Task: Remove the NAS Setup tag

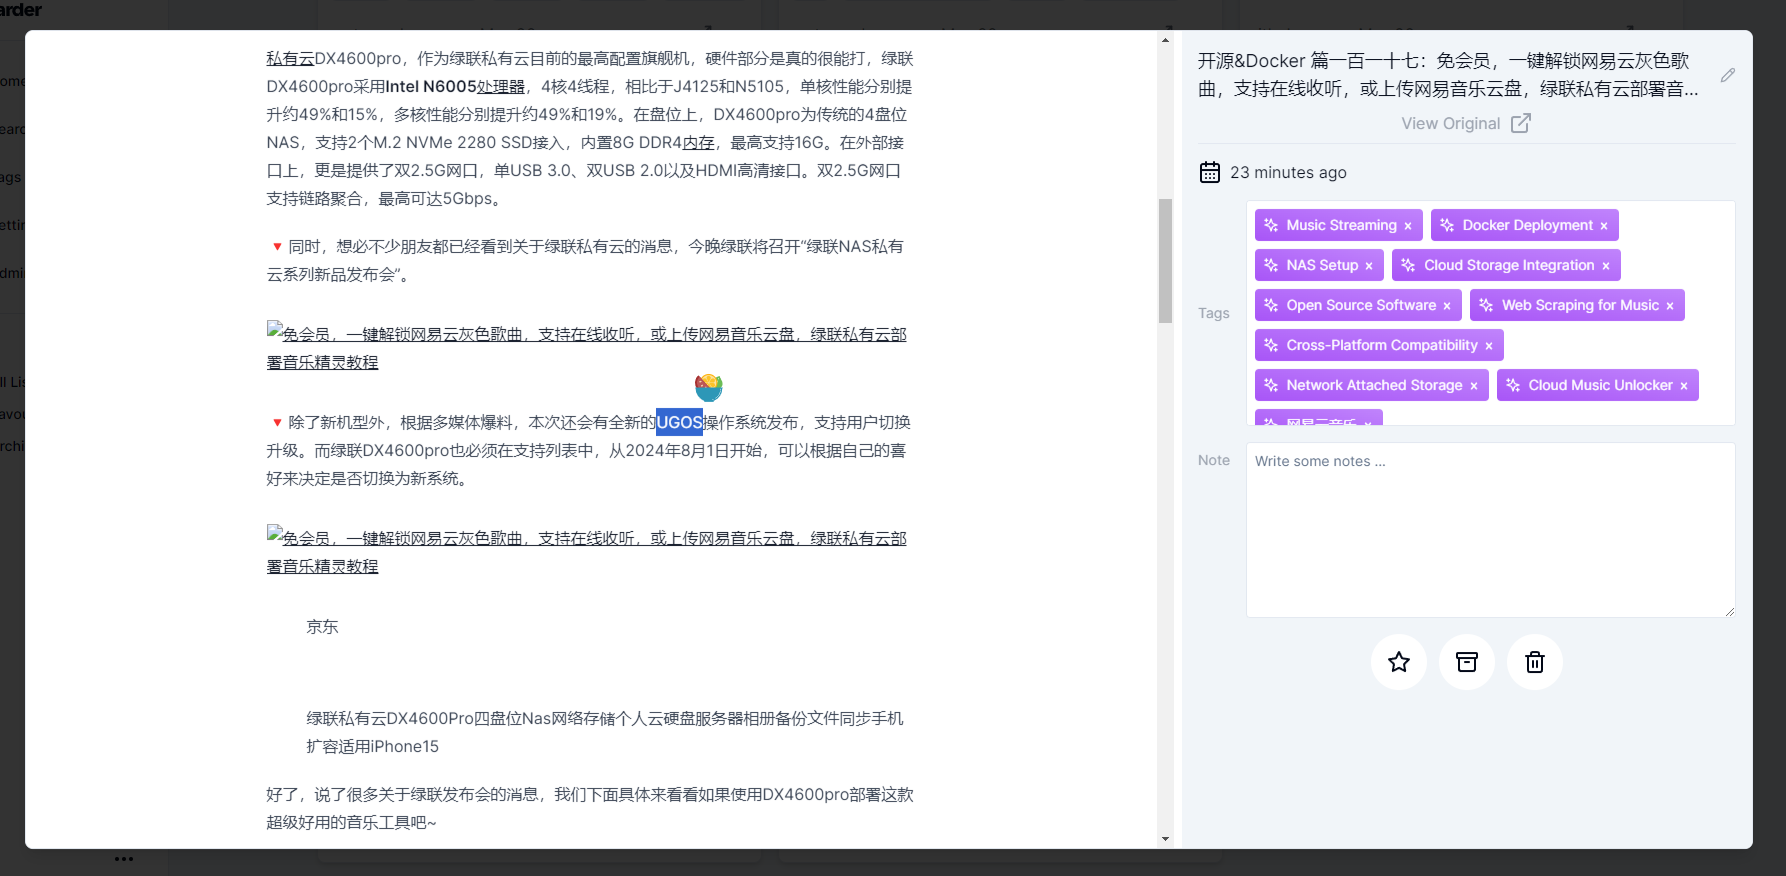Action: (x=1369, y=266)
